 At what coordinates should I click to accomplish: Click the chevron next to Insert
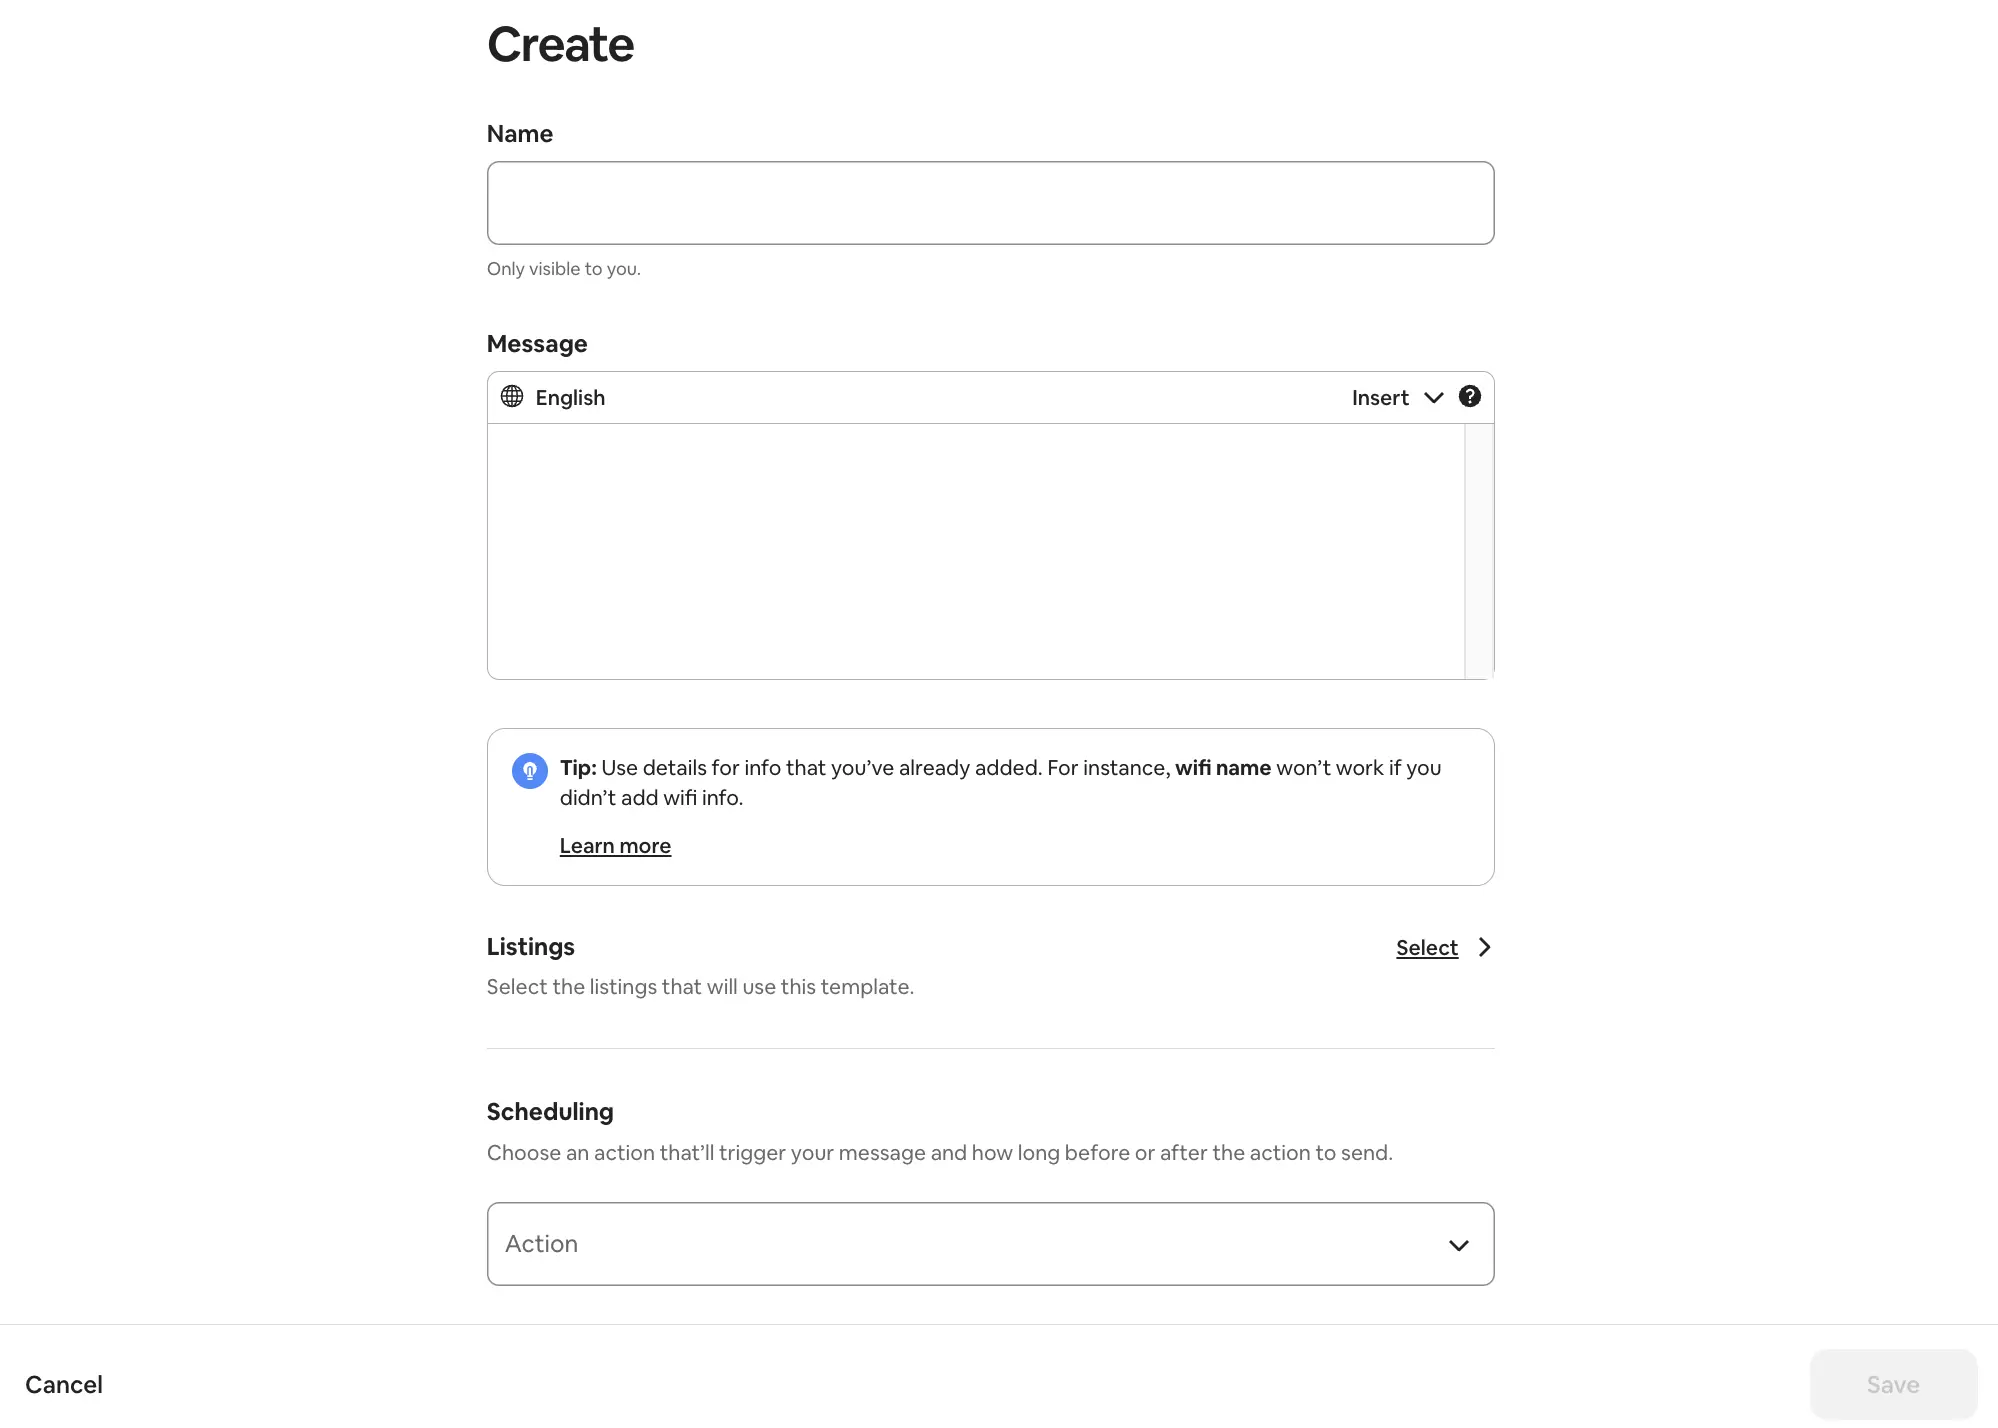point(1433,398)
